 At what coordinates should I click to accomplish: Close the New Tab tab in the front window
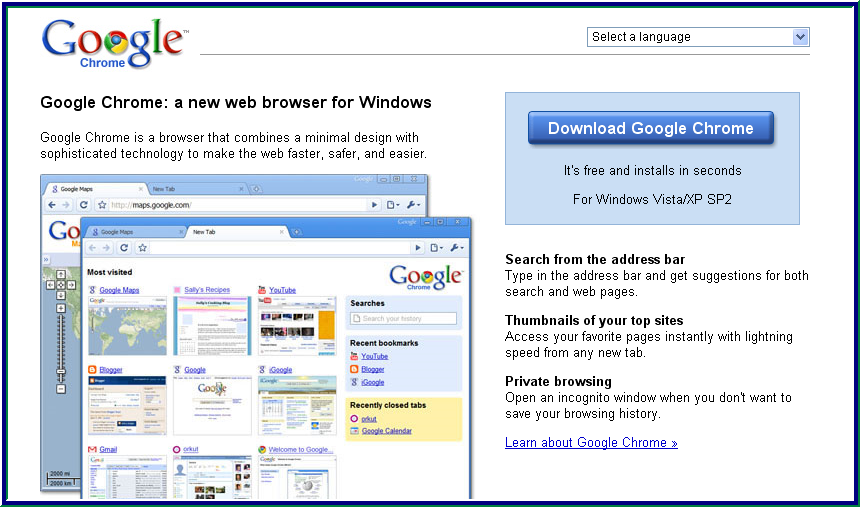click(282, 232)
